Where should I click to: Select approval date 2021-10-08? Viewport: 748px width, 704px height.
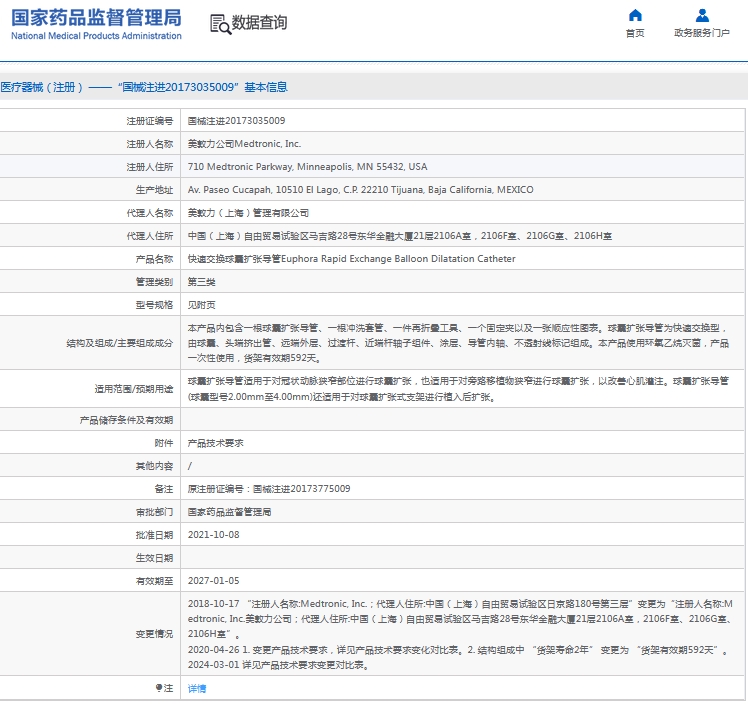(213, 535)
